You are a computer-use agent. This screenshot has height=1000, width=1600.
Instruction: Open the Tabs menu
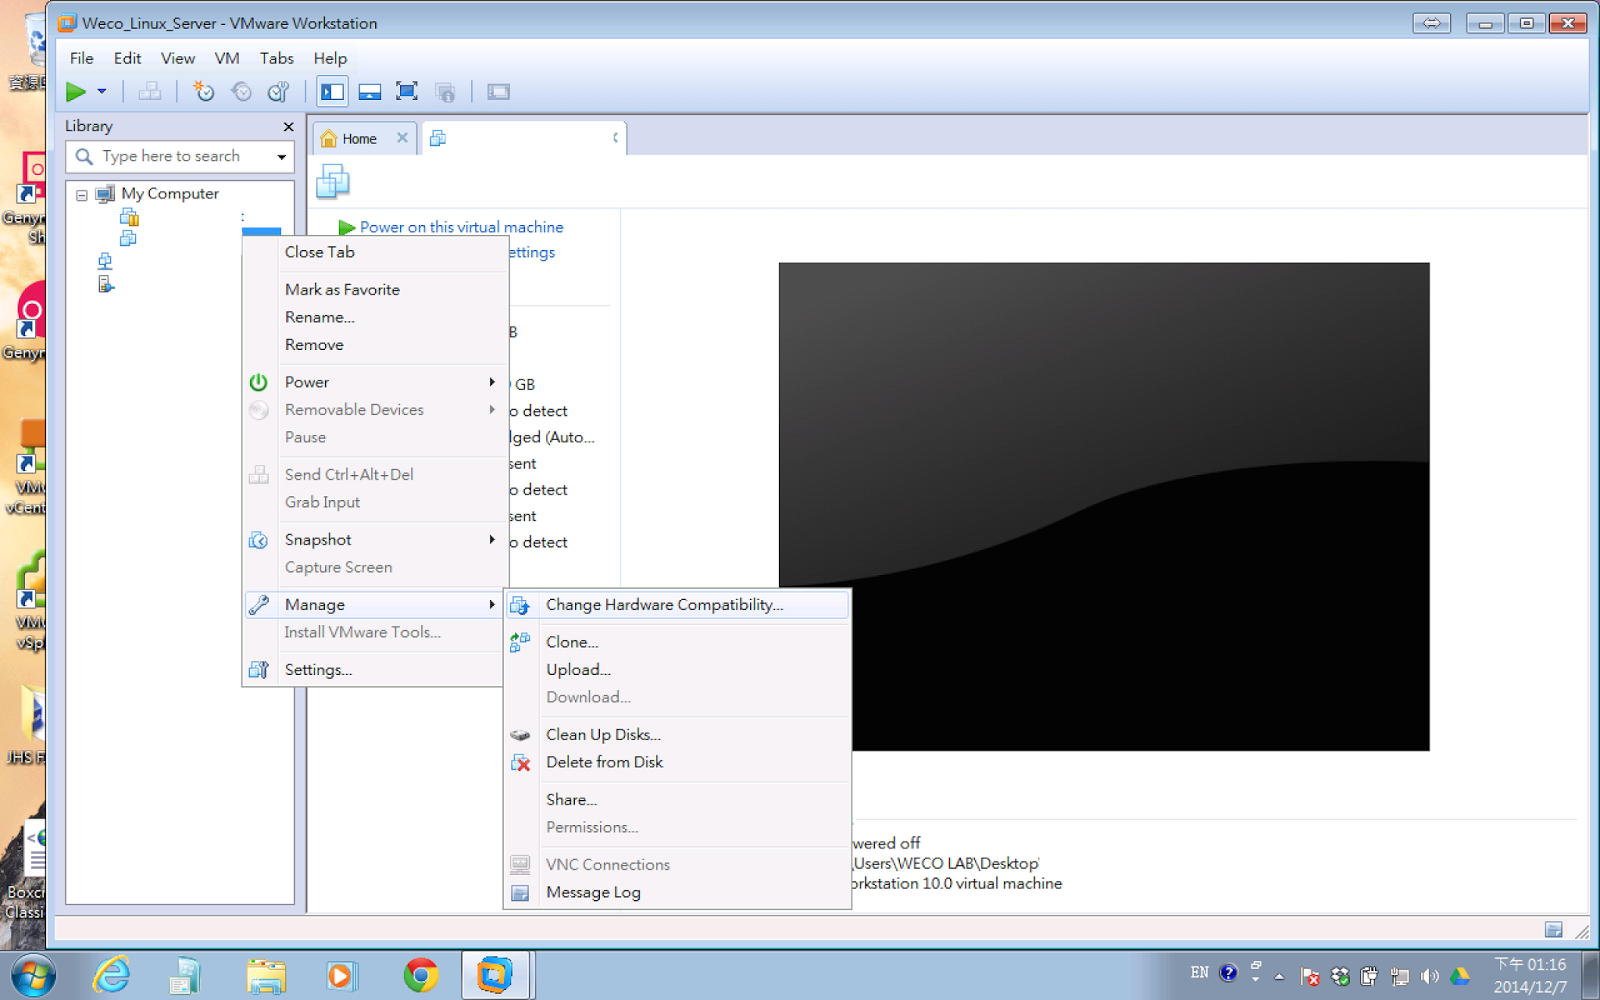[x=277, y=59]
